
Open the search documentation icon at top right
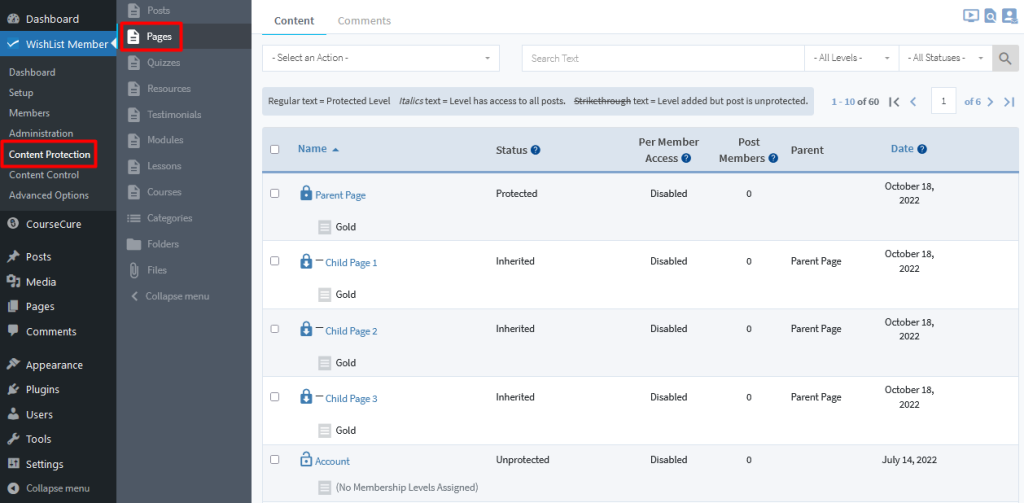[990, 16]
